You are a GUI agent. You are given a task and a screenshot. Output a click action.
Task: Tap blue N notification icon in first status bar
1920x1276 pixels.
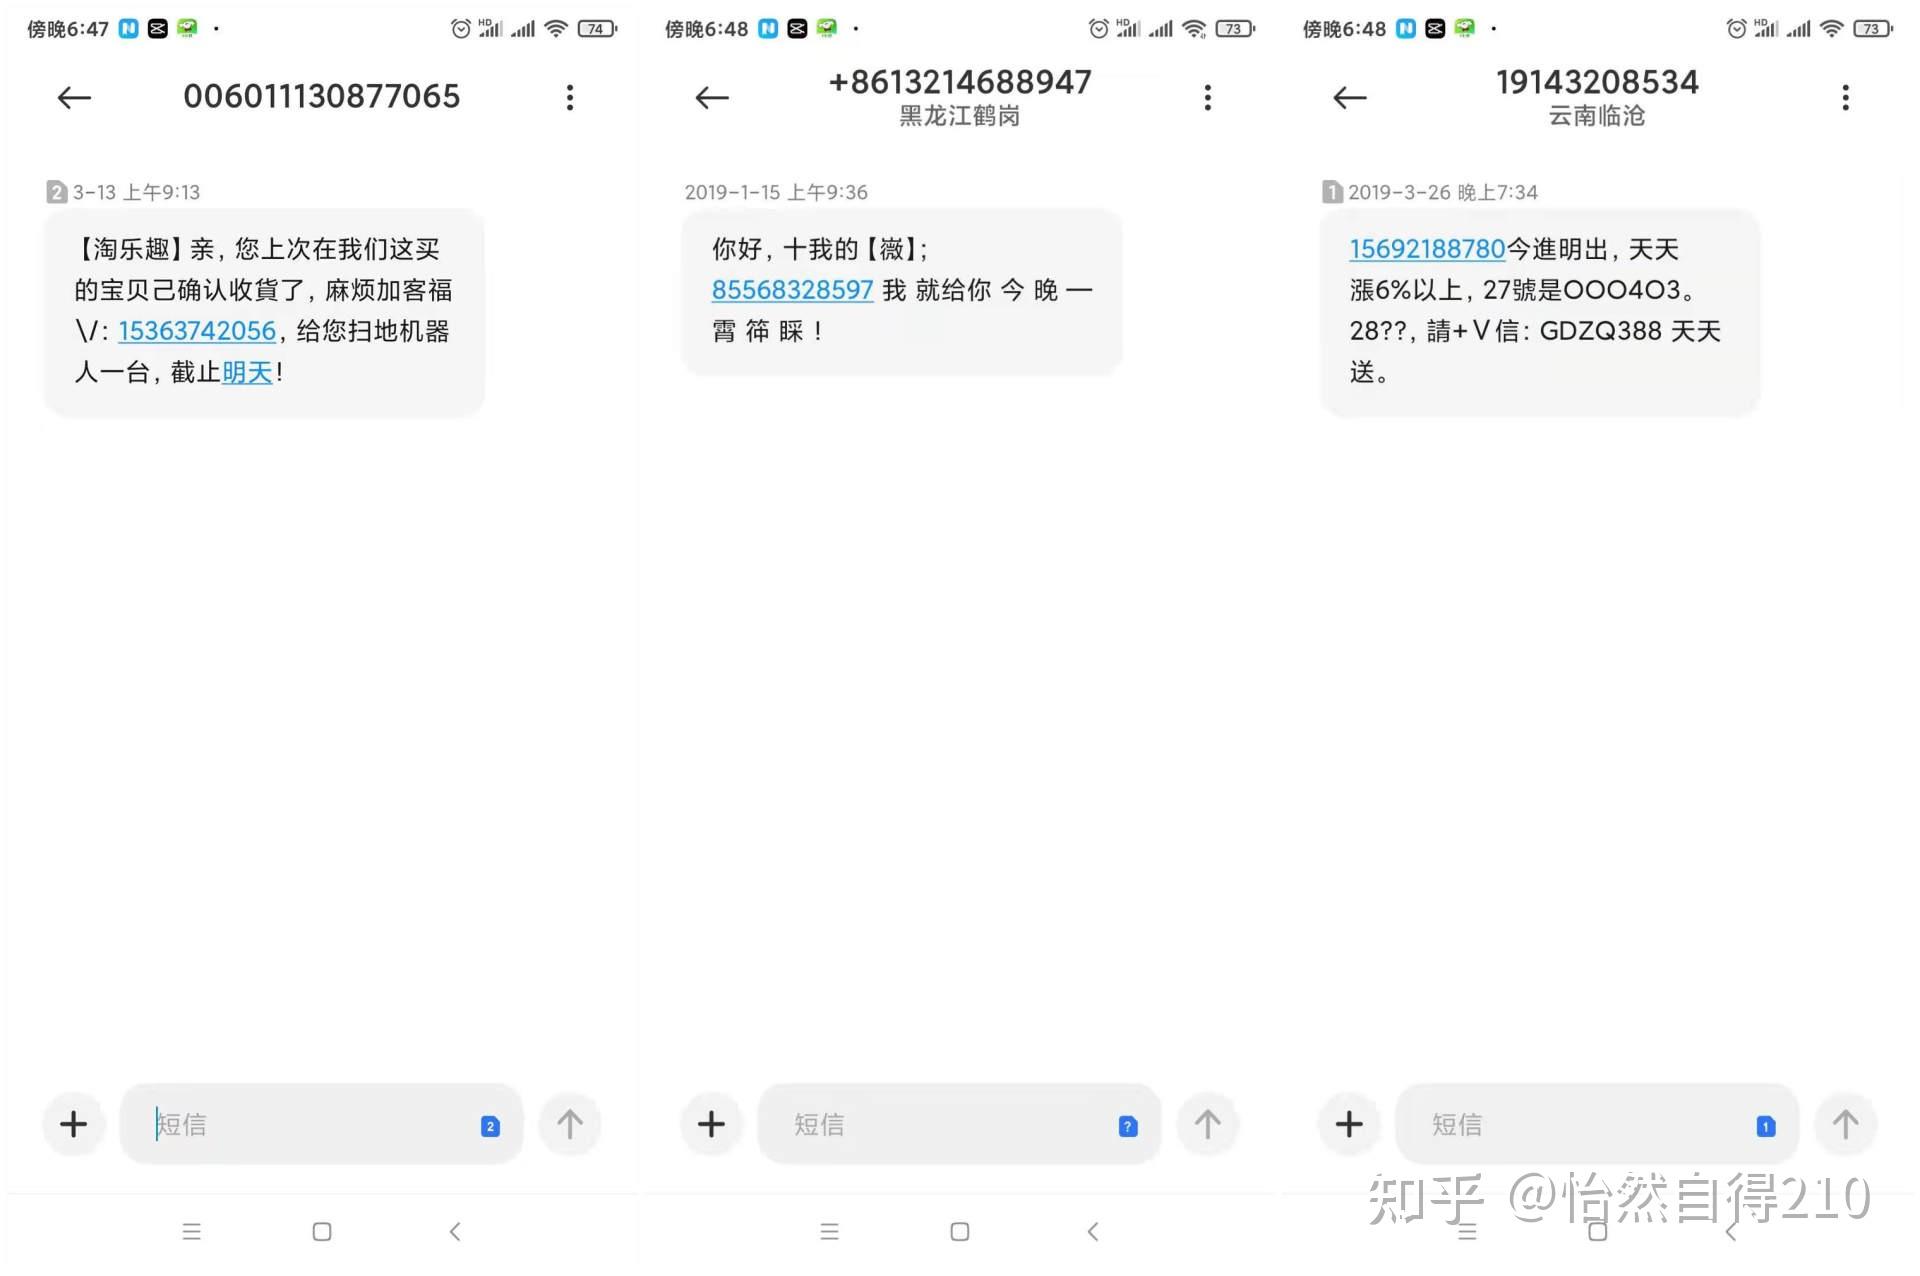[129, 29]
